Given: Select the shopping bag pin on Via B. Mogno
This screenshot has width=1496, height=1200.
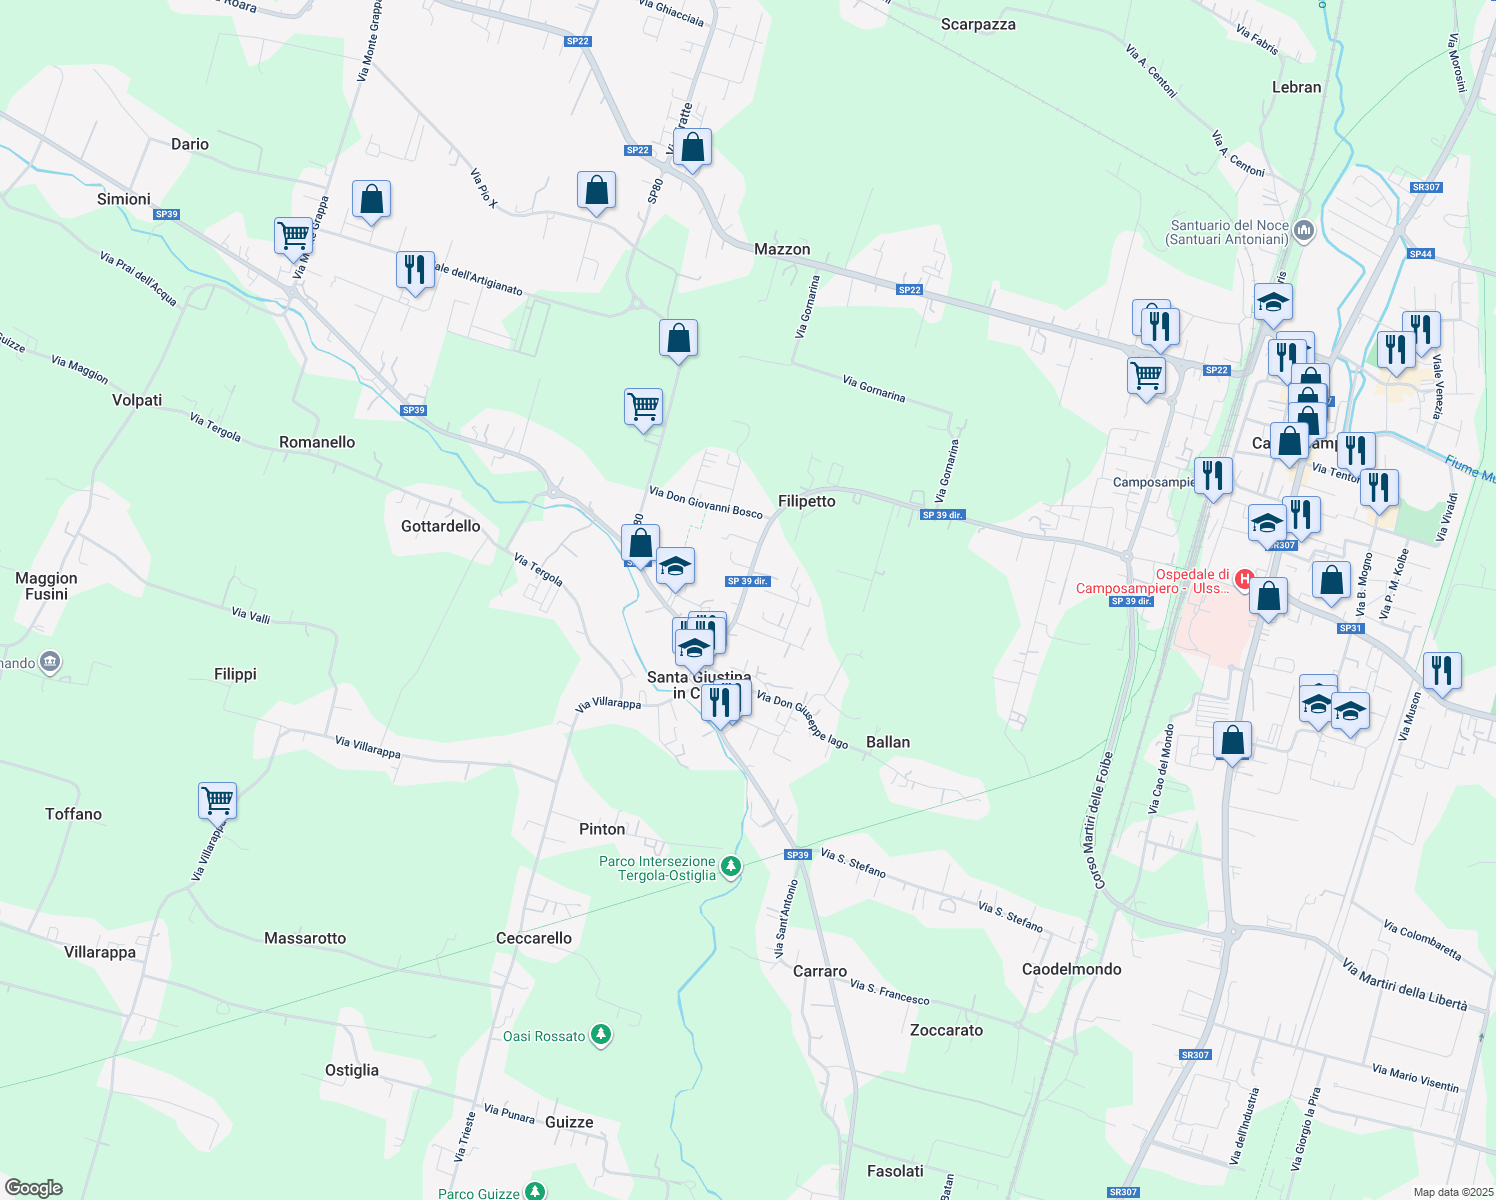Looking at the screenshot, I should tap(1331, 581).
